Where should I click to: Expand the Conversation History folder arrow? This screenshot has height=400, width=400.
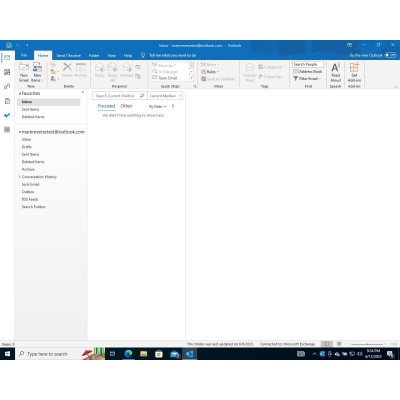coord(20,177)
